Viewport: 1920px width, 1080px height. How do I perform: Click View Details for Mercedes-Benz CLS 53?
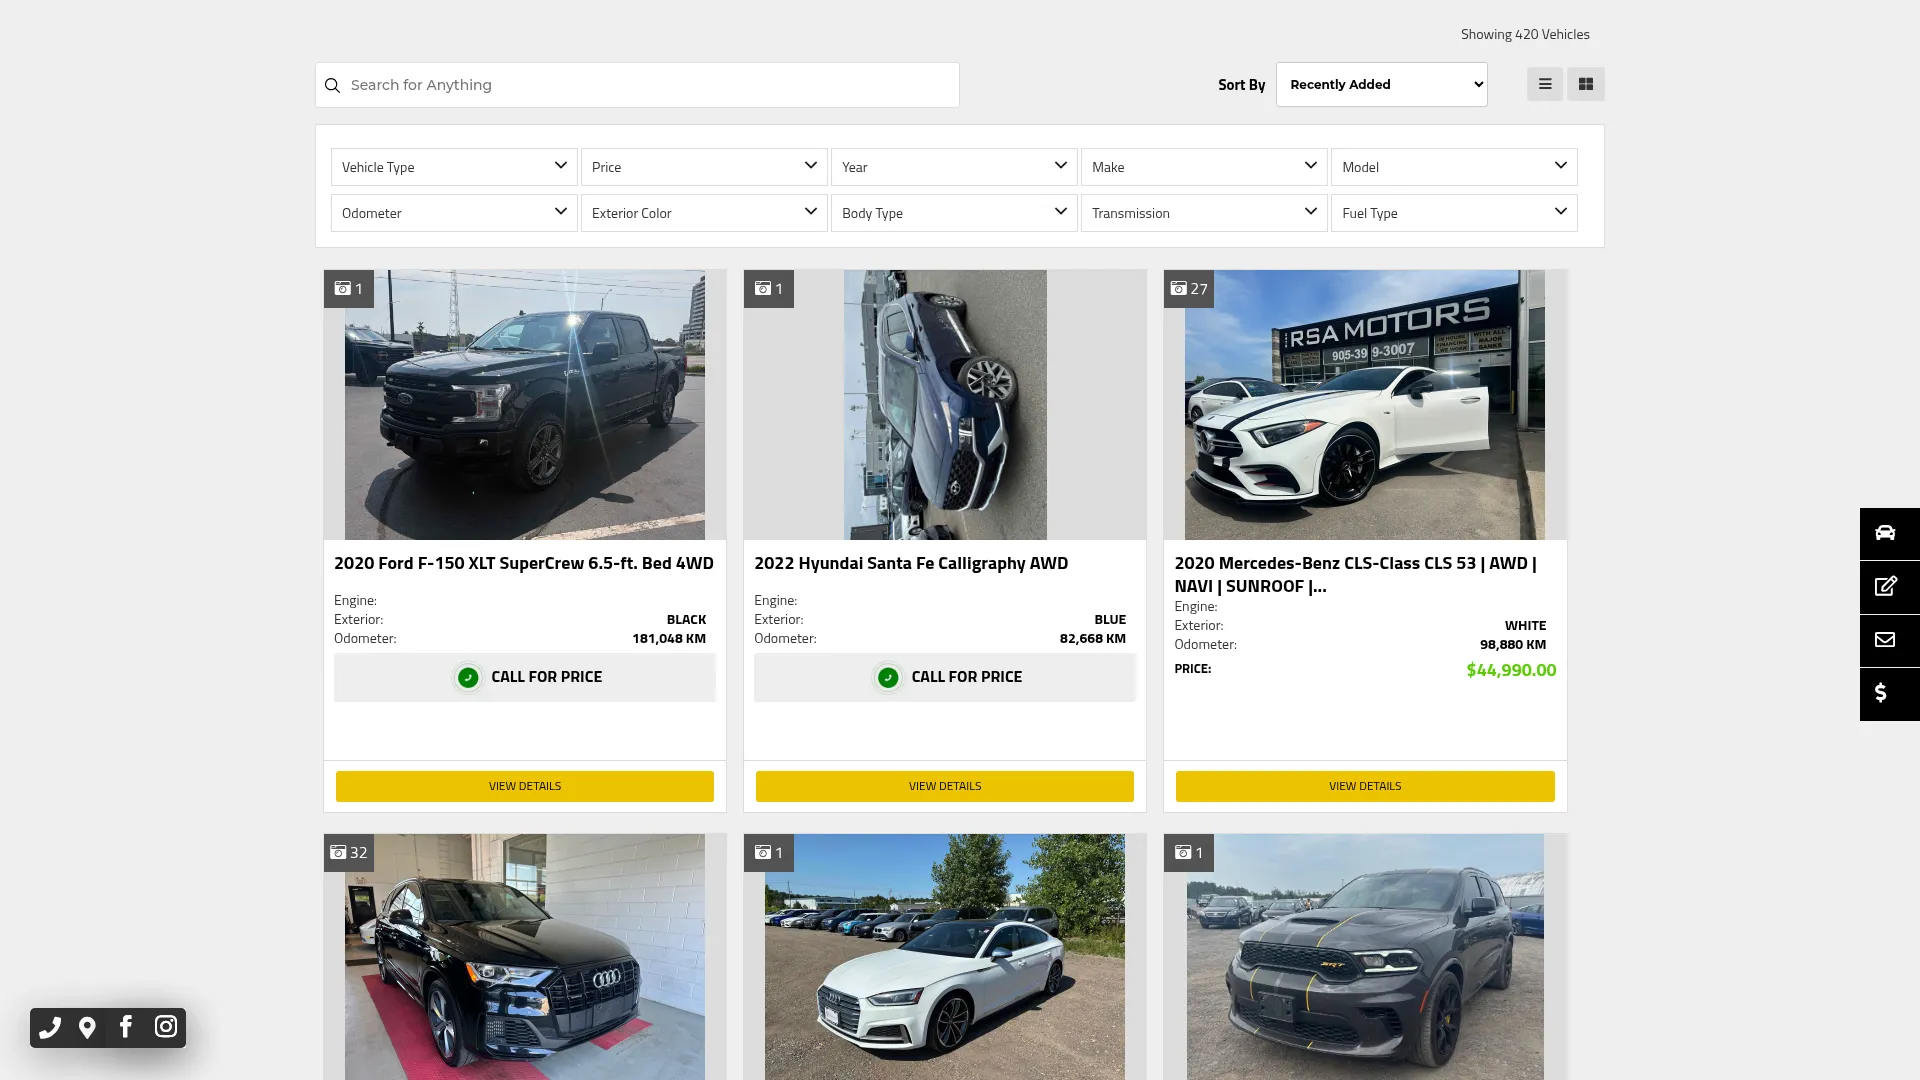(1365, 786)
